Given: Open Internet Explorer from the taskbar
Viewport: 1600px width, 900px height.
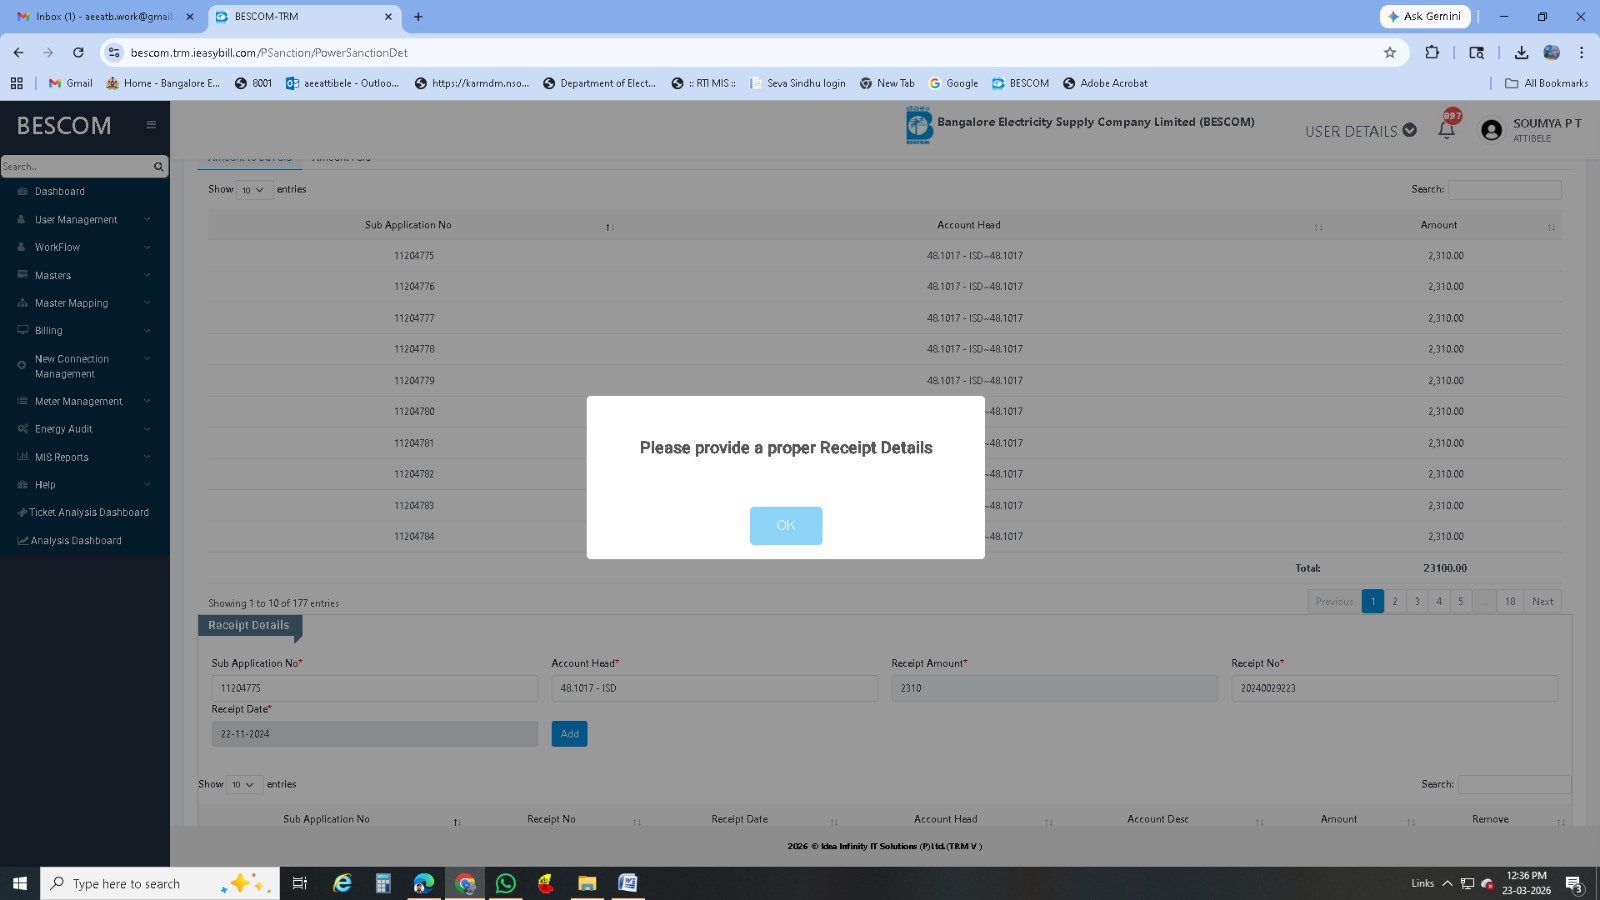Looking at the screenshot, I should (342, 883).
